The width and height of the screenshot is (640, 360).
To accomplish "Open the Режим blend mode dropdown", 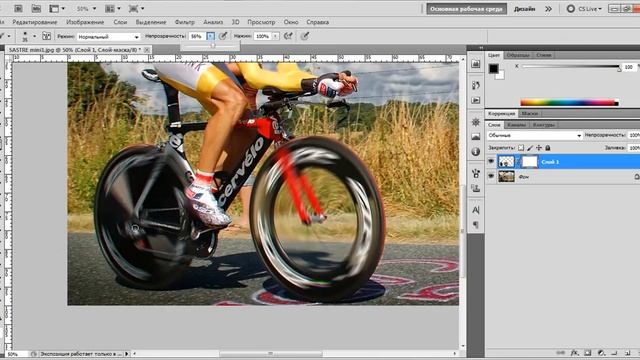I will point(108,37).
